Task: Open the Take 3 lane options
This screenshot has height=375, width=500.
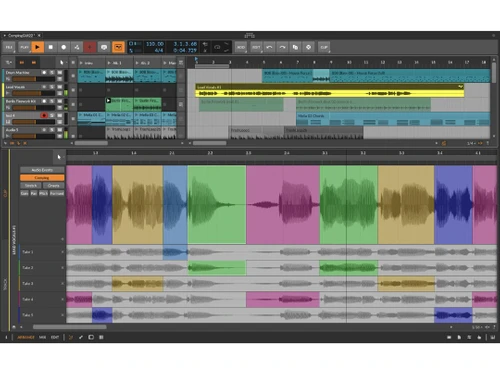Action: [x=63, y=284]
